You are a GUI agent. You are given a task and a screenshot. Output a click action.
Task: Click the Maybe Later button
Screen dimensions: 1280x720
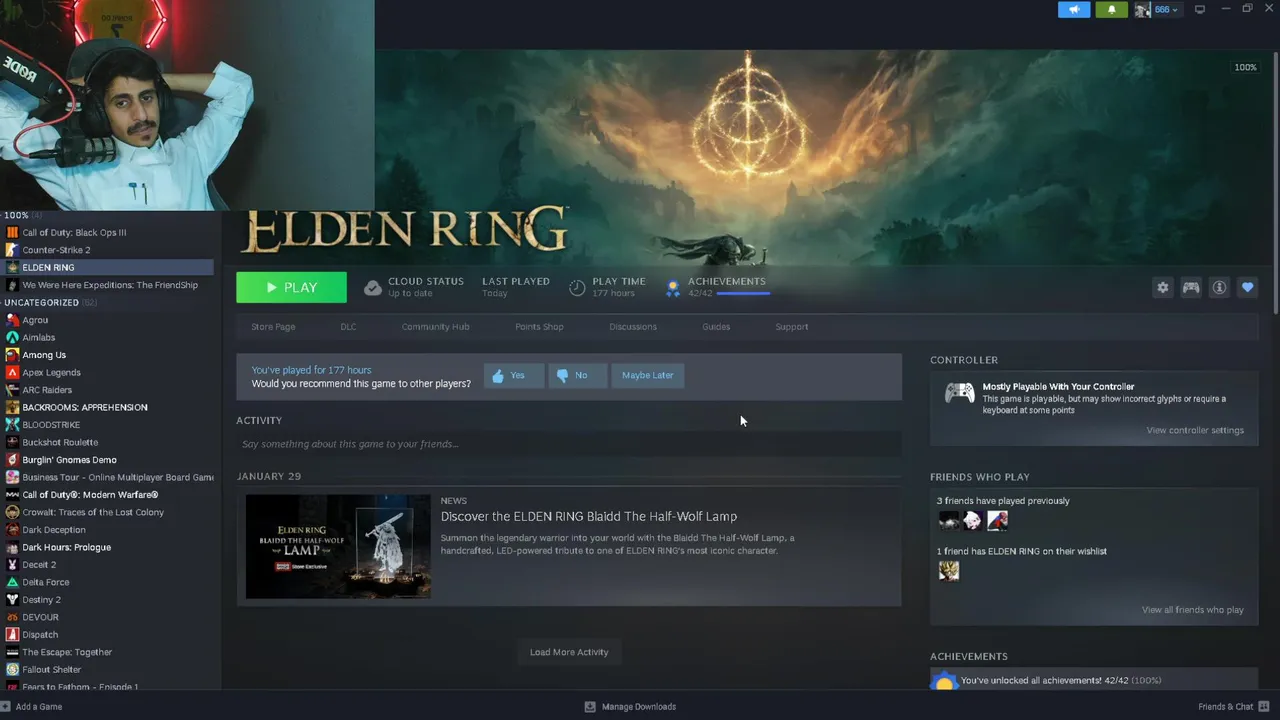[x=647, y=375]
